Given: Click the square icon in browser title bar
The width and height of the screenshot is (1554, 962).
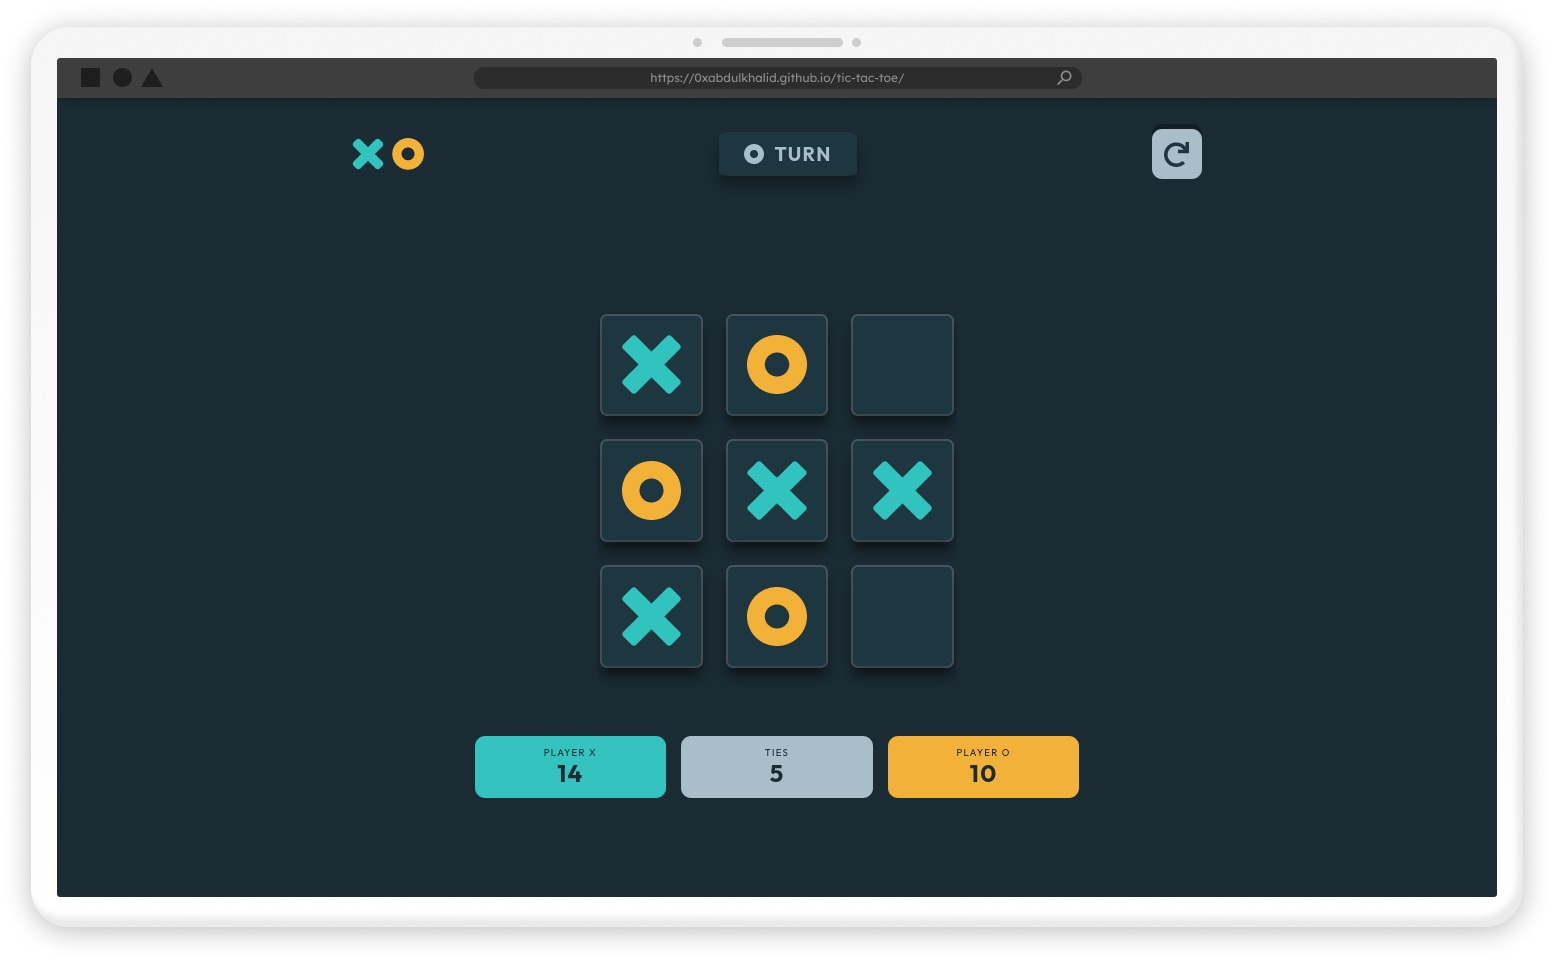Looking at the screenshot, I should 90,78.
